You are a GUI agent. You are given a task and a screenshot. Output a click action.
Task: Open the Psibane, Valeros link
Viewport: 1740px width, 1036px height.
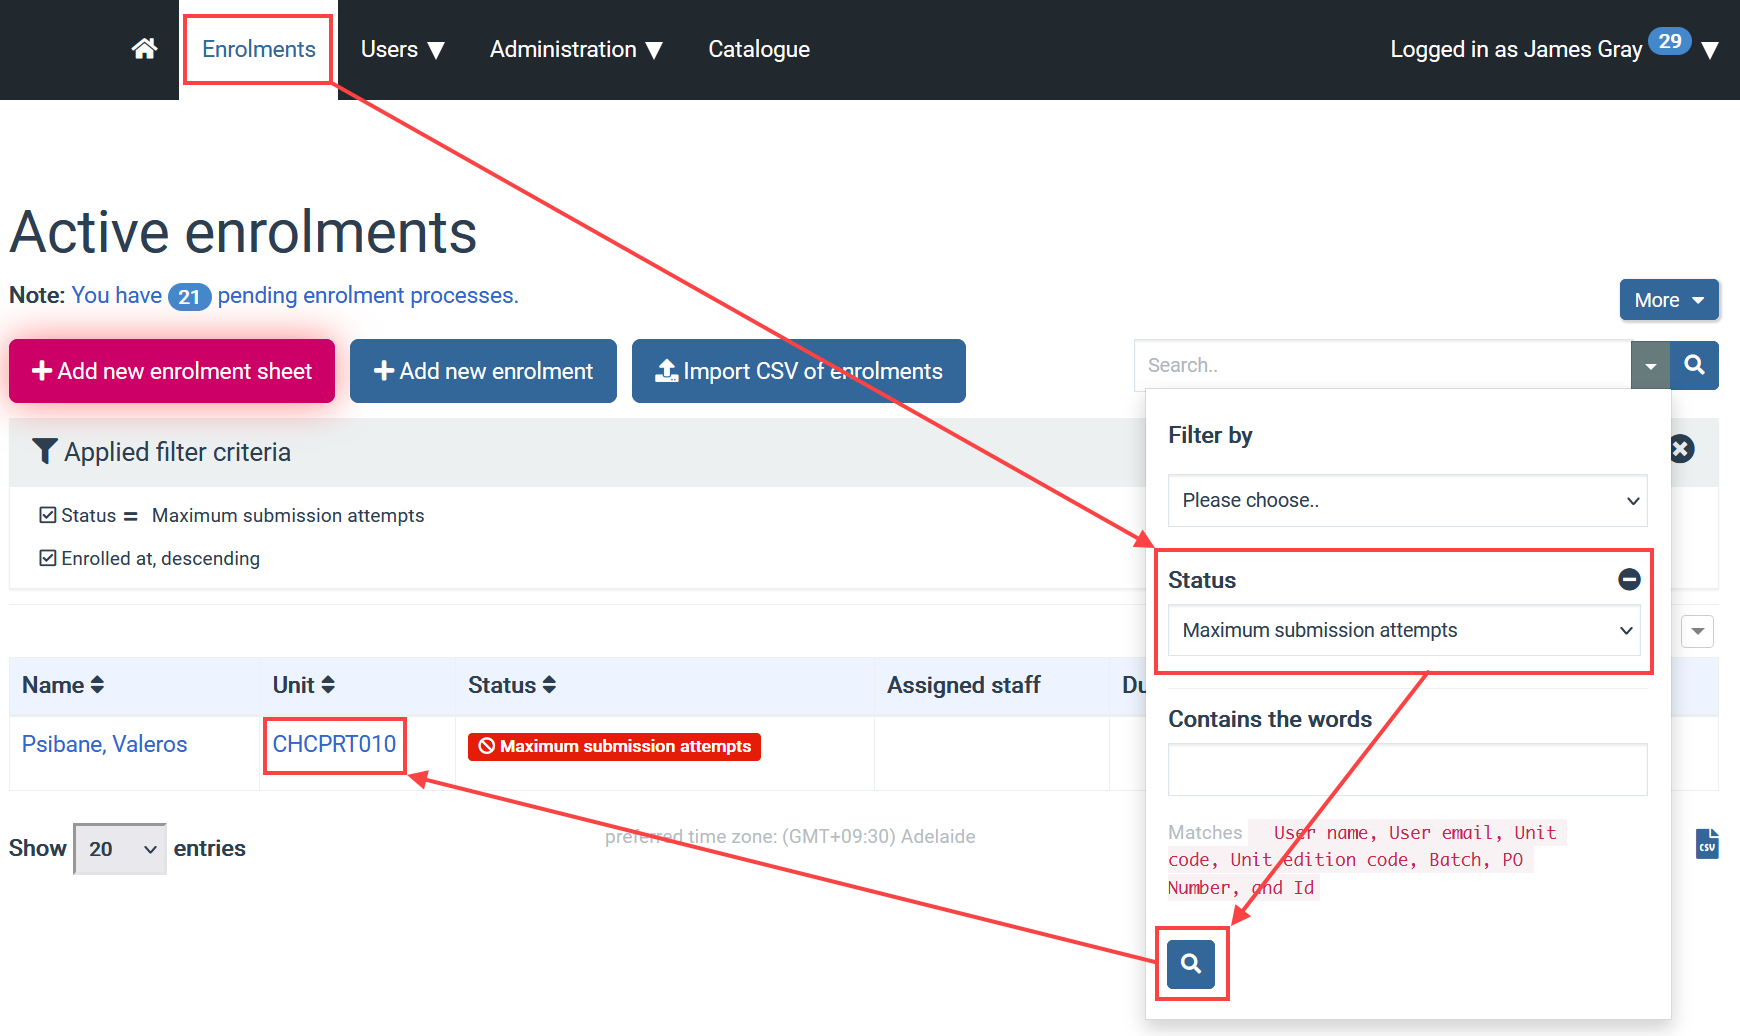[x=105, y=744]
